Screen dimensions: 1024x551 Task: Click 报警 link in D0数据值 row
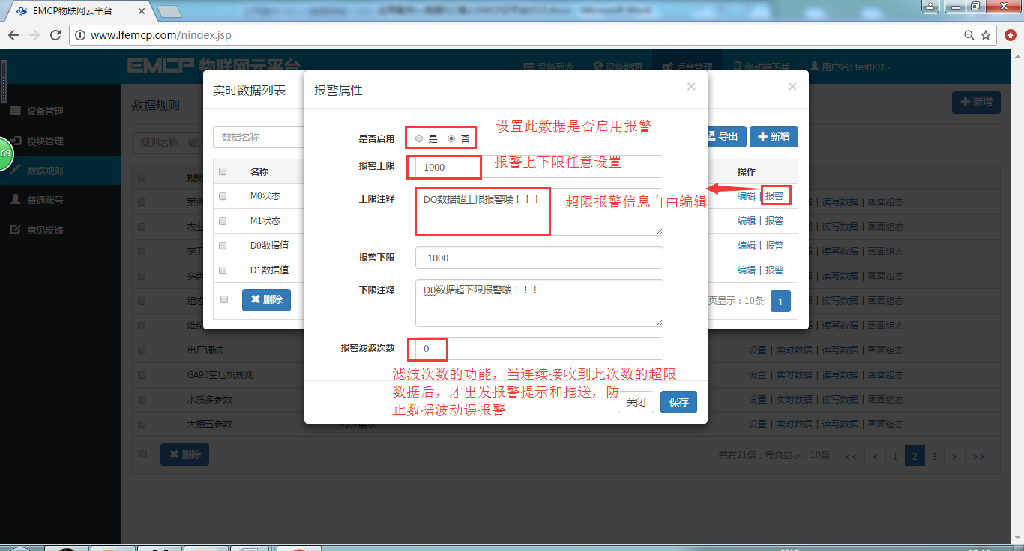(x=775, y=245)
